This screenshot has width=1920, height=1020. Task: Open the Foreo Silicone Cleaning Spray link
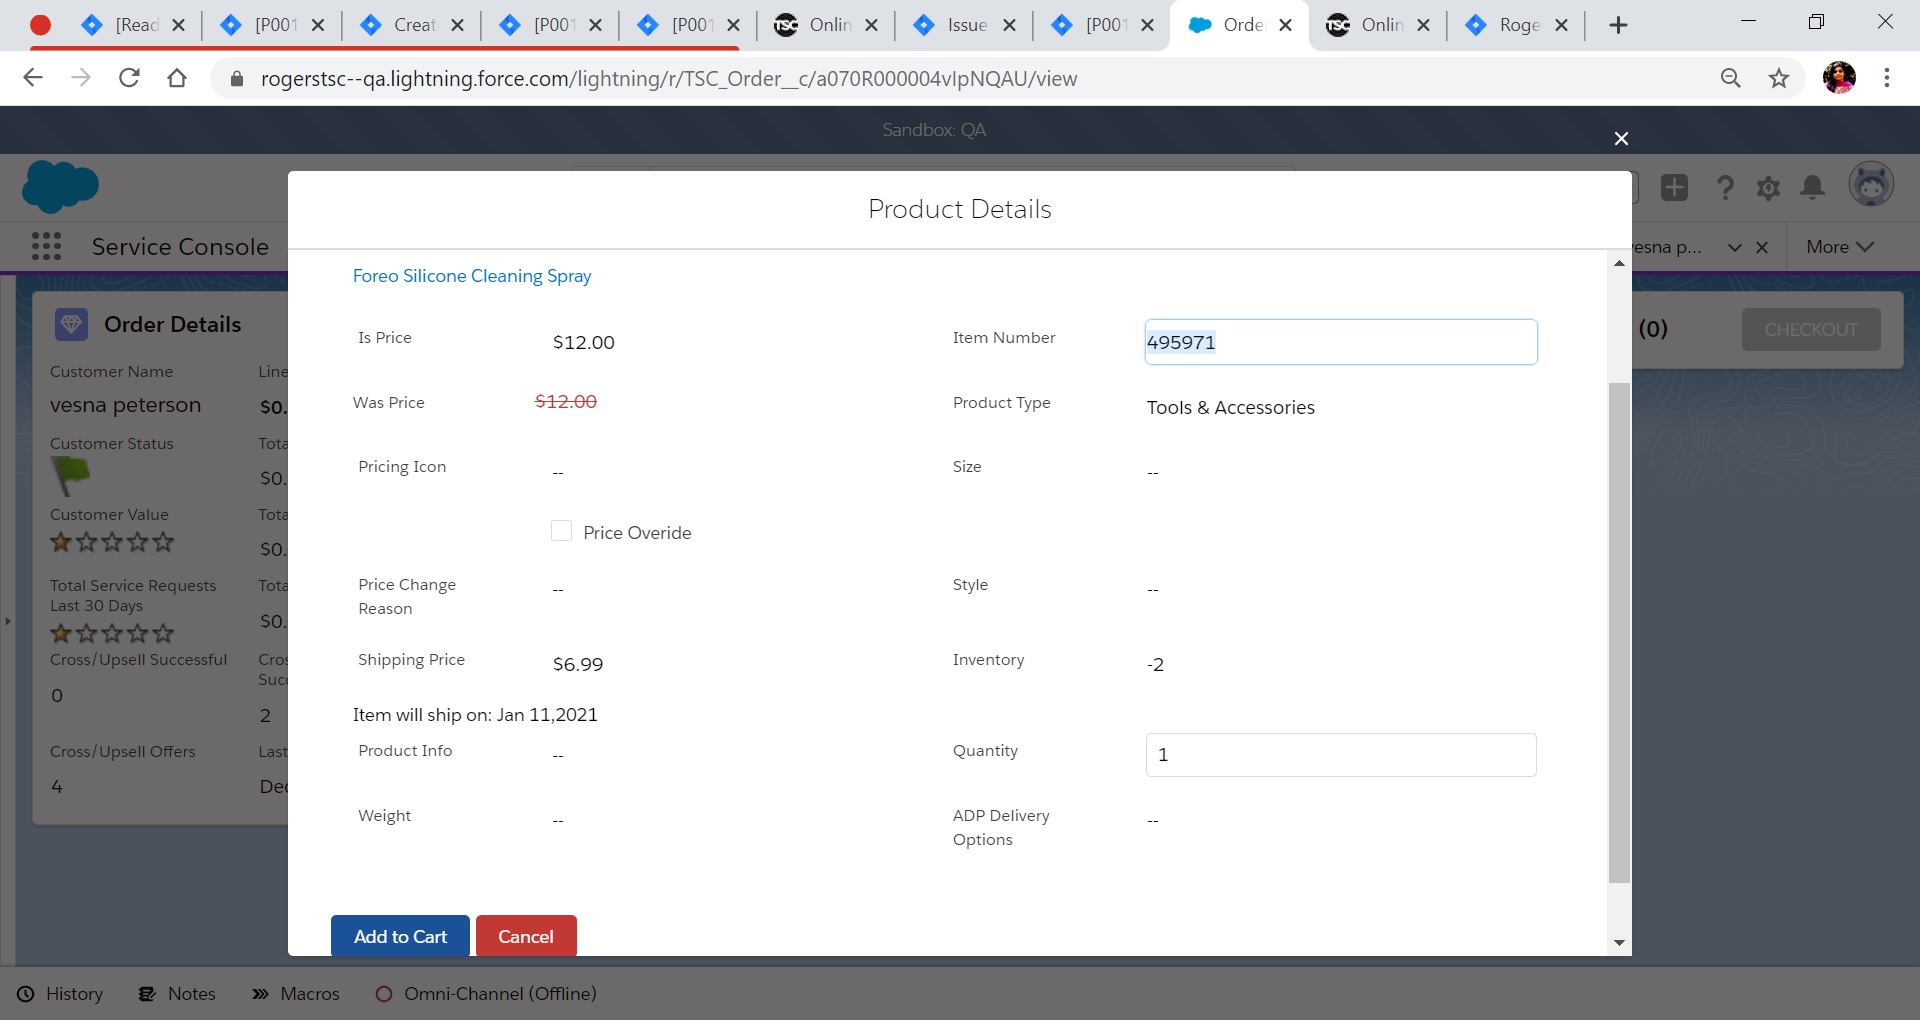472,276
